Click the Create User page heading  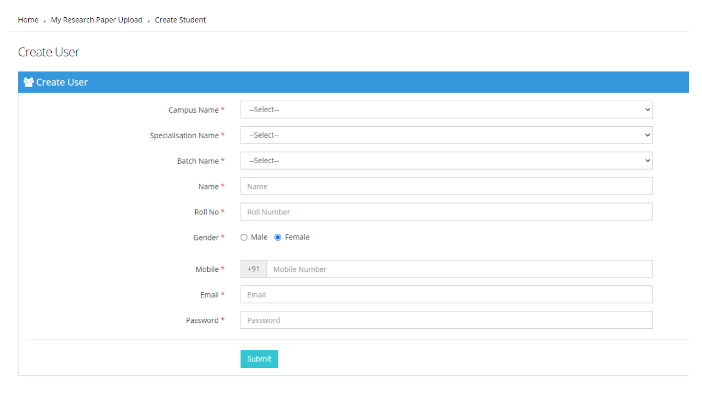coord(48,52)
